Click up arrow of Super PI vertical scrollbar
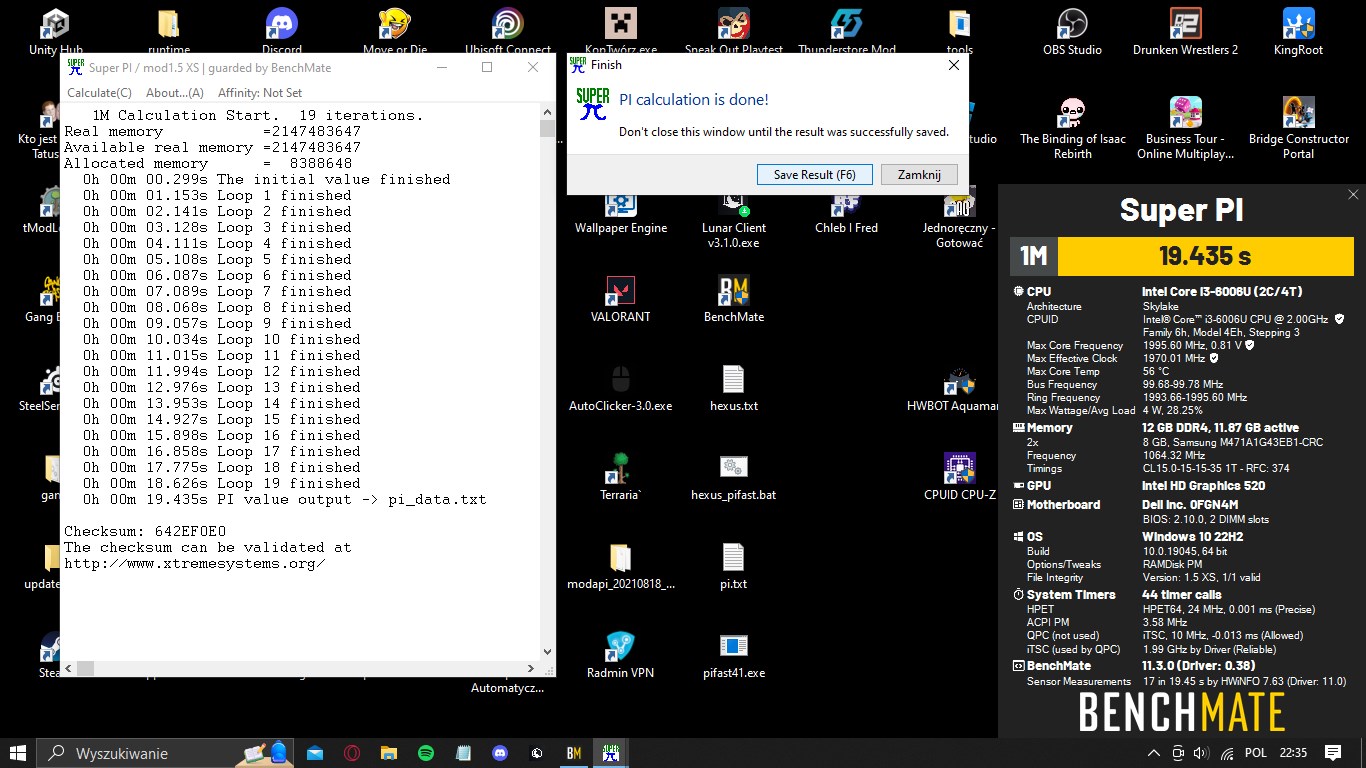Viewport: 1366px width, 768px height. [x=547, y=113]
